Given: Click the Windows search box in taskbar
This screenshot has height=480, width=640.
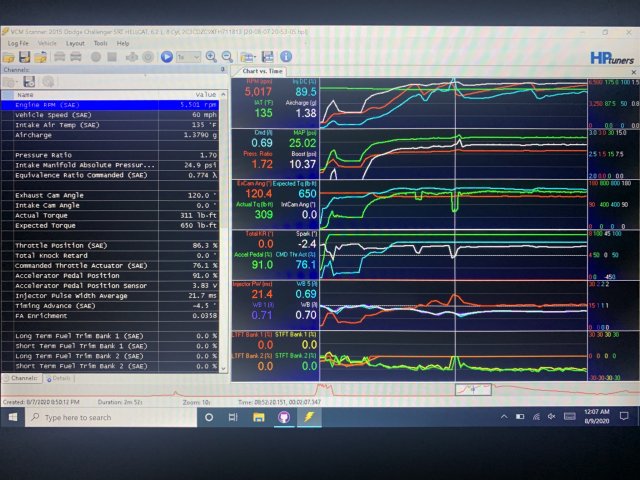Looking at the screenshot, I should point(100,417).
